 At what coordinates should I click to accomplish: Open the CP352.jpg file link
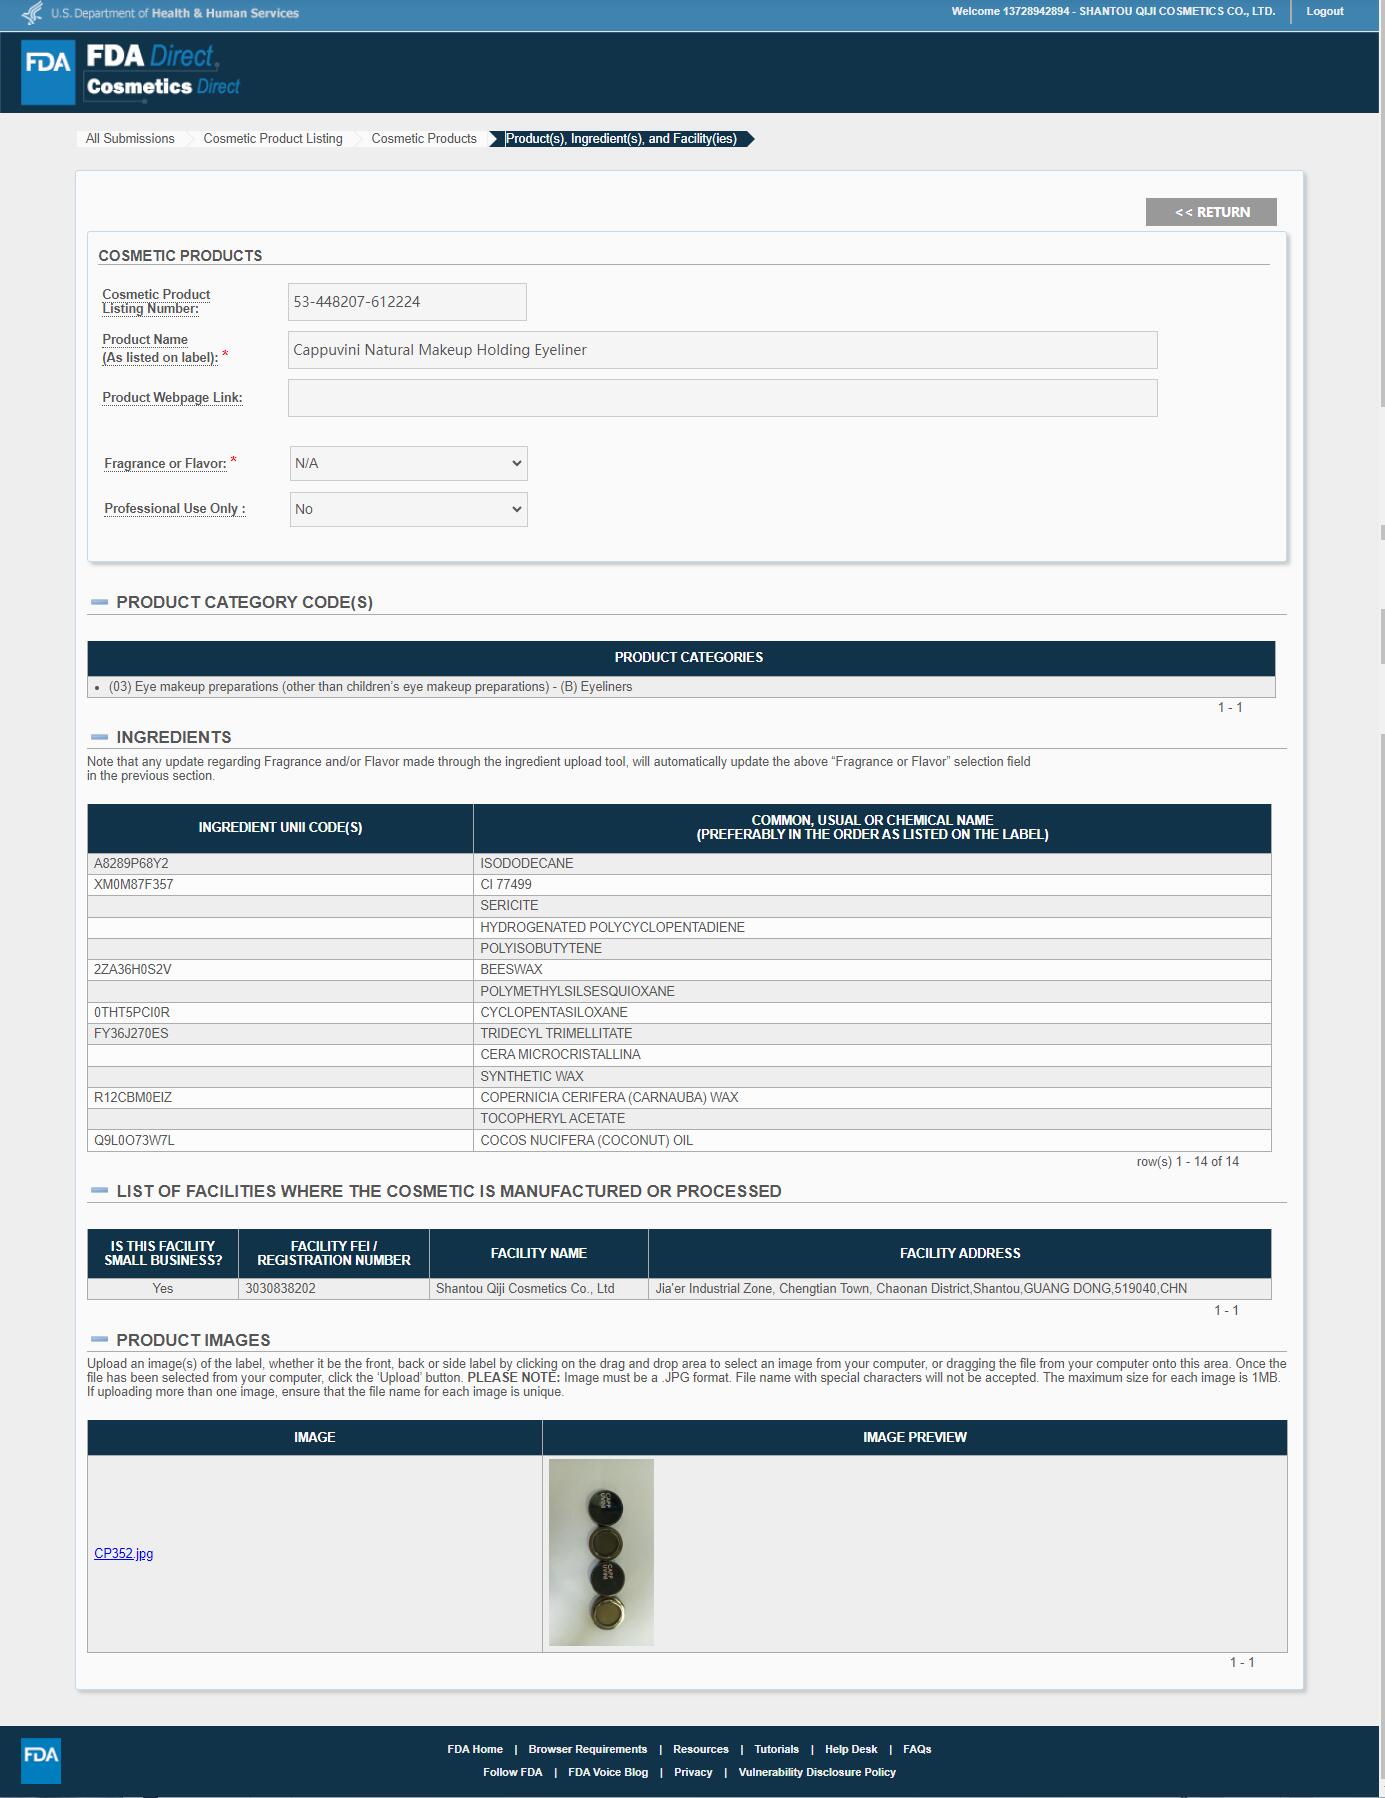point(123,1553)
